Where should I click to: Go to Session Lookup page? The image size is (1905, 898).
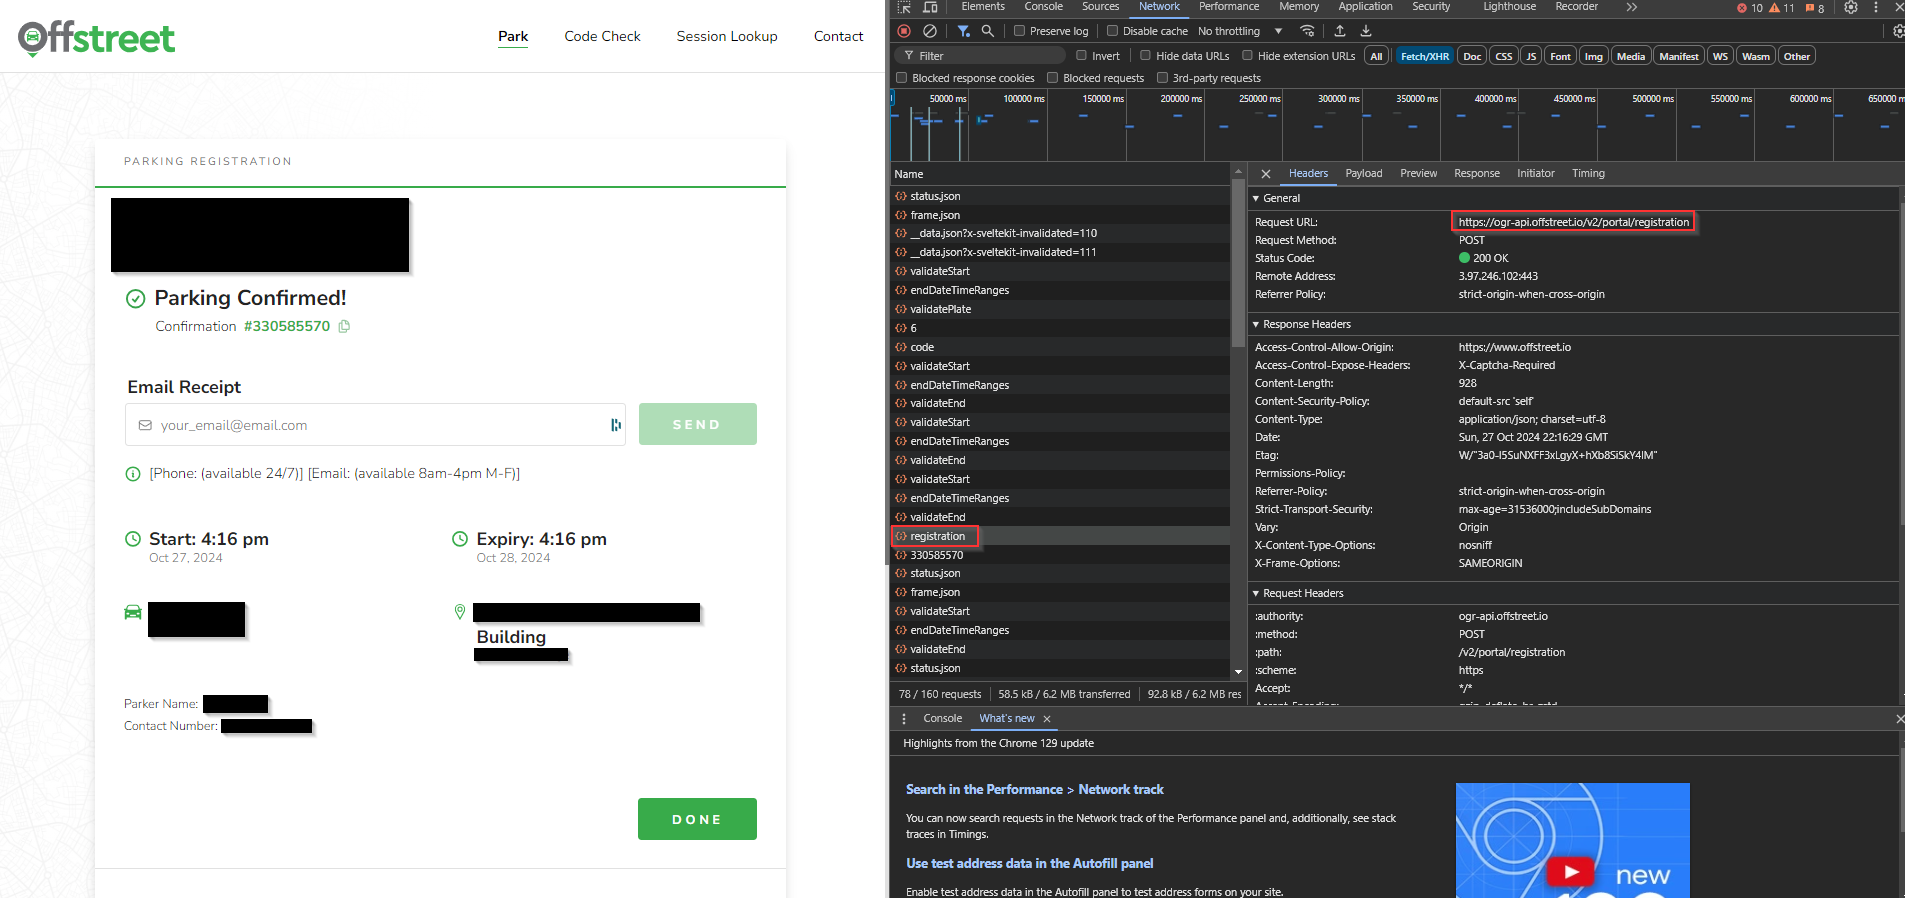727,37
